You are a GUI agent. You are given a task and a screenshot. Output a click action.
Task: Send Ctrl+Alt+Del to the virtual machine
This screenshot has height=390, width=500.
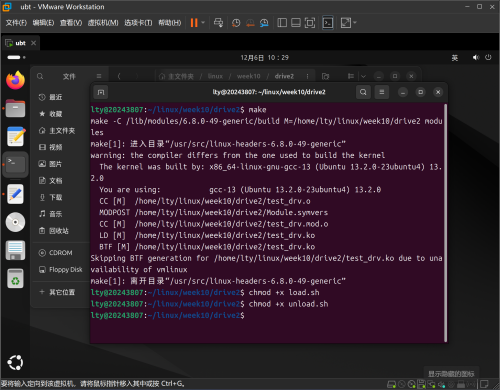click(218, 23)
